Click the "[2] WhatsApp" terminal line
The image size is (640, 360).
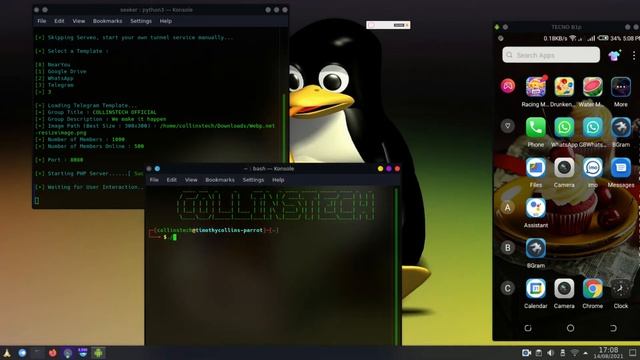[x=54, y=78]
